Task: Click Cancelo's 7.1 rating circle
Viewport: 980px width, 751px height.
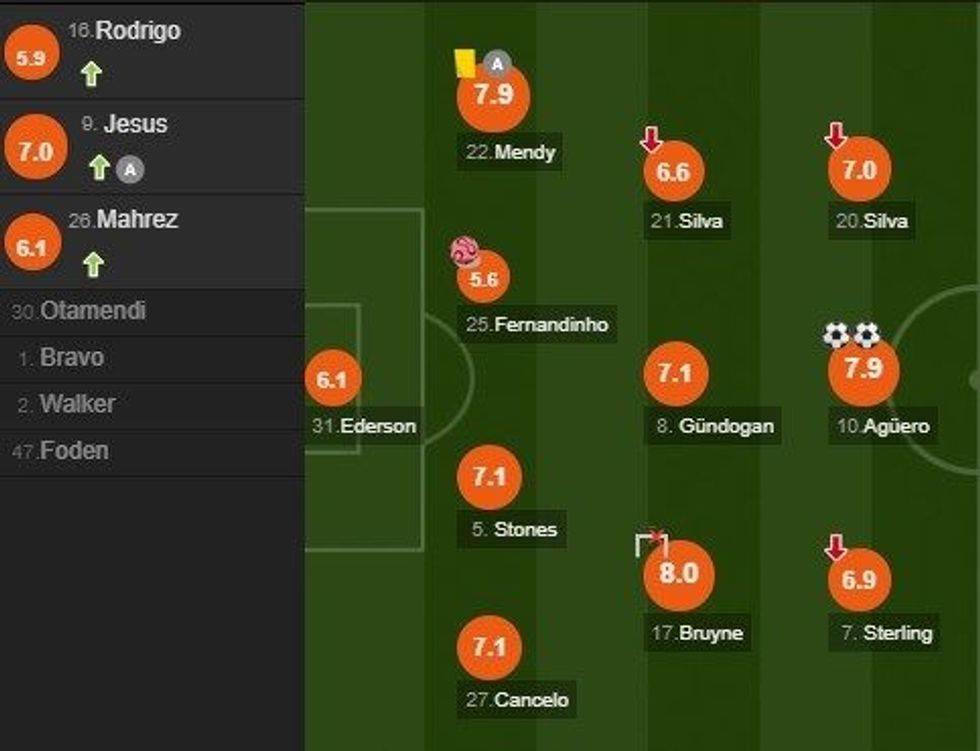Action: click(489, 647)
